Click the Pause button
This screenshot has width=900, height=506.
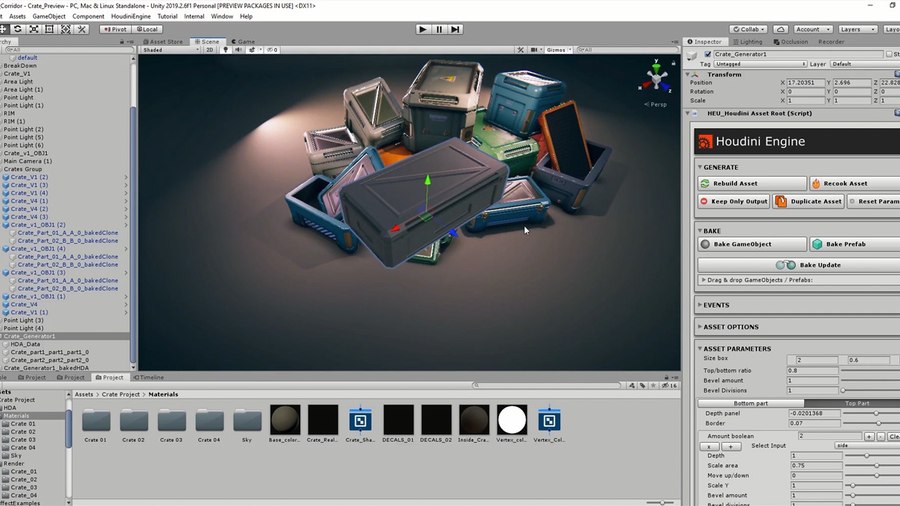coord(439,29)
